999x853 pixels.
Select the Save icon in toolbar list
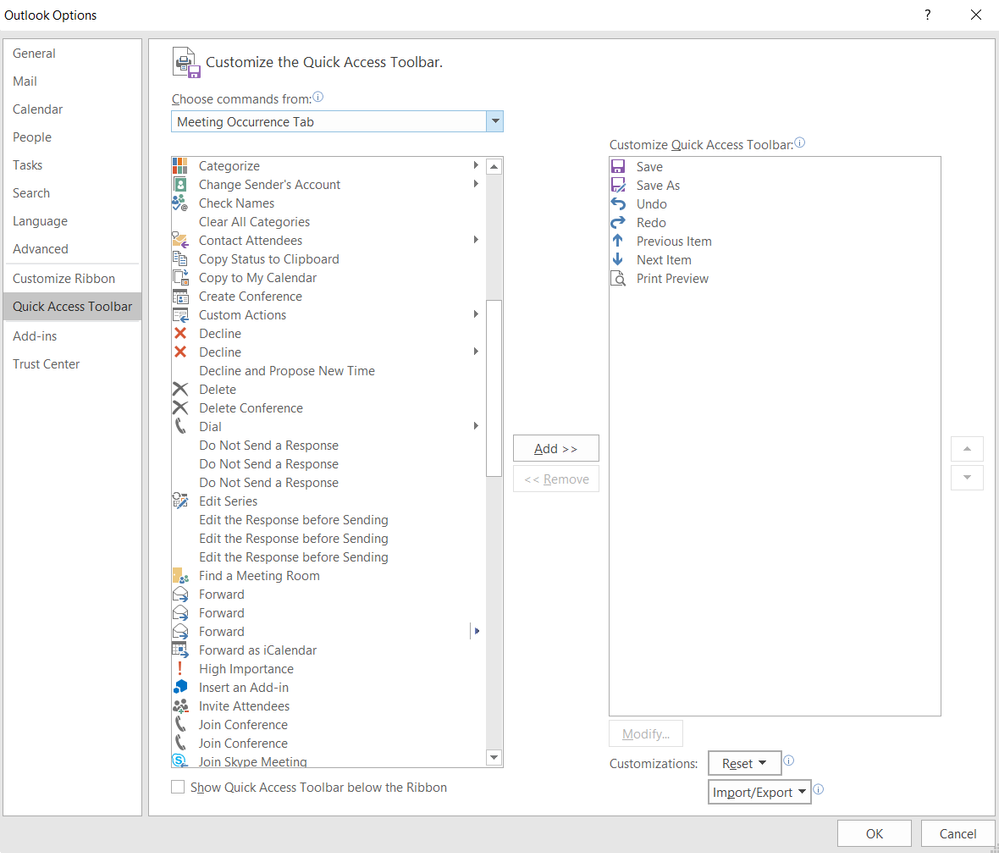coord(618,166)
